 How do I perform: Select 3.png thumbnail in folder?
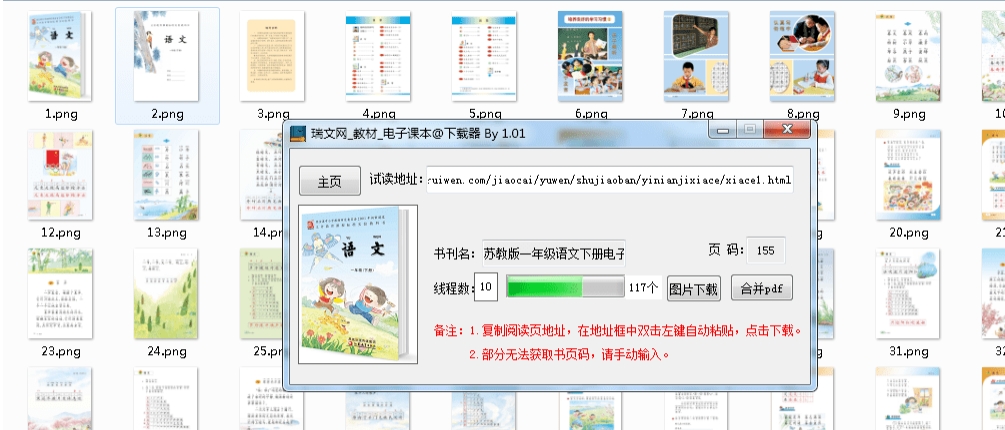click(272, 56)
